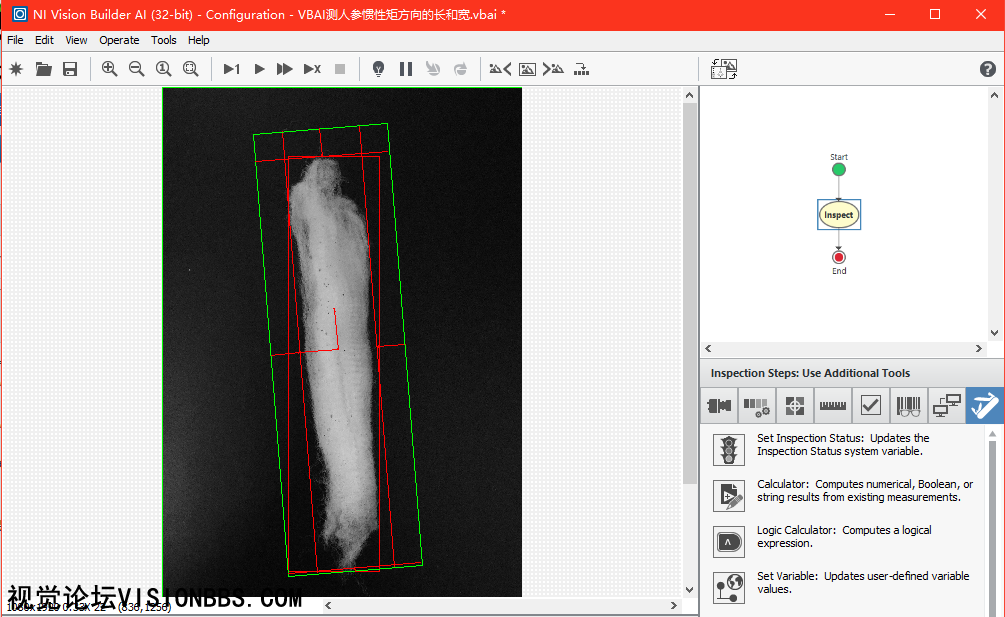Choose the Logic Calculator step icon
The width and height of the screenshot is (1005, 617).
(x=729, y=541)
